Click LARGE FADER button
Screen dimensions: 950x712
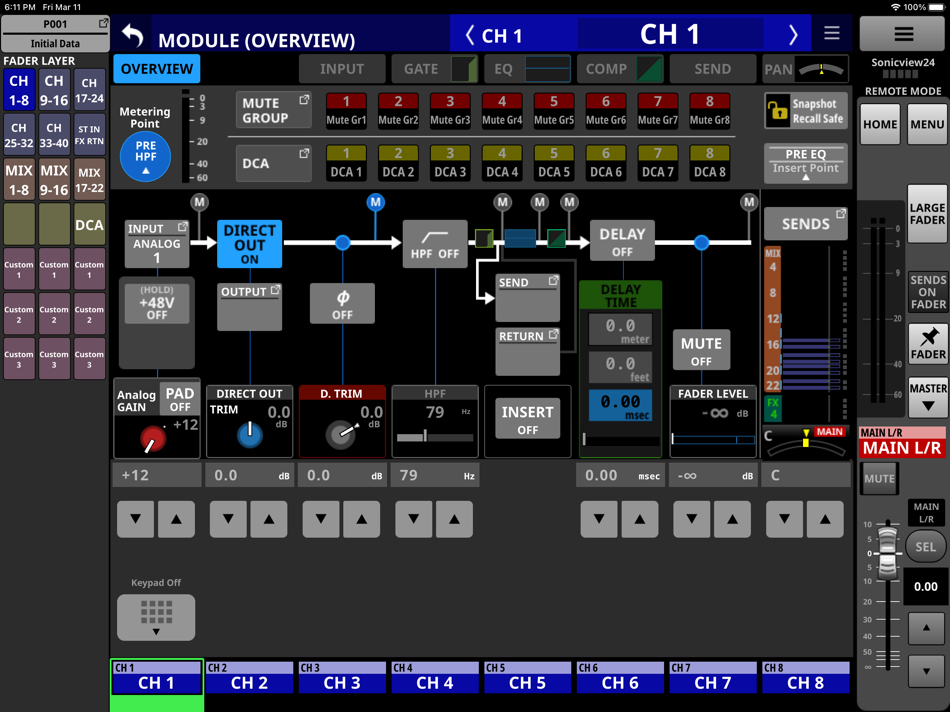tap(928, 214)
